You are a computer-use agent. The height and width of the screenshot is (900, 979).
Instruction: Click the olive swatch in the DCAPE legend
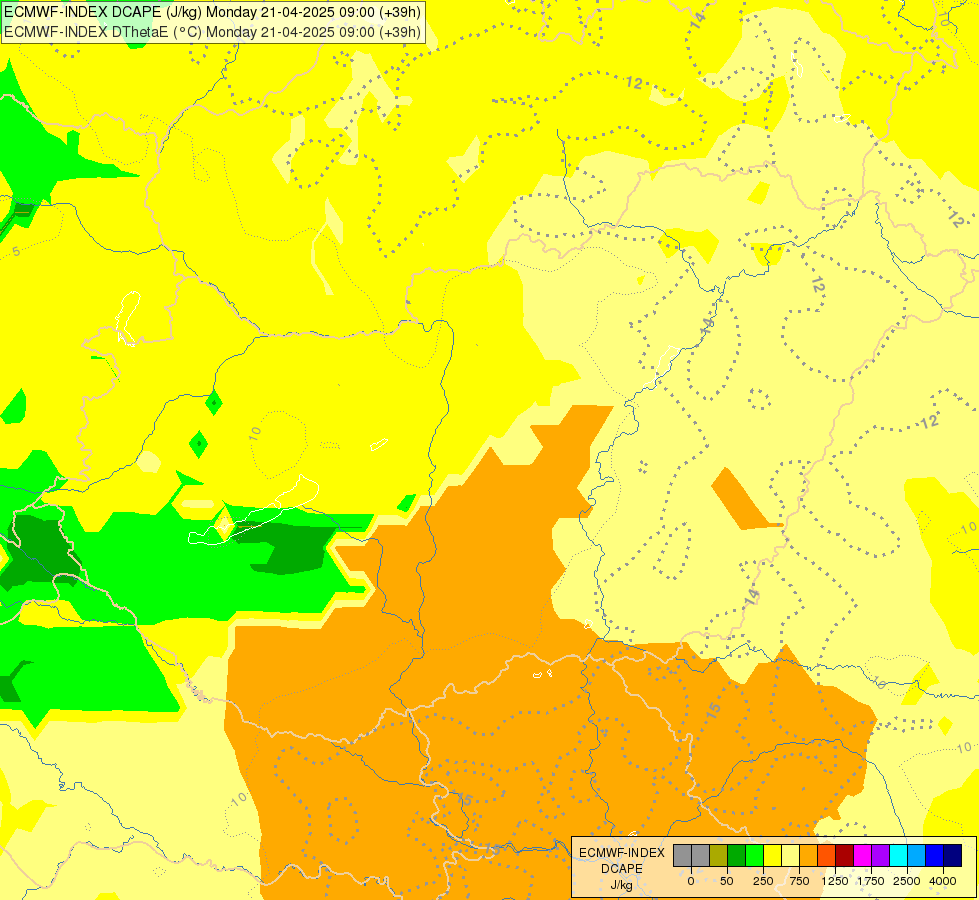pyautogui.click(x=719, y=855)
